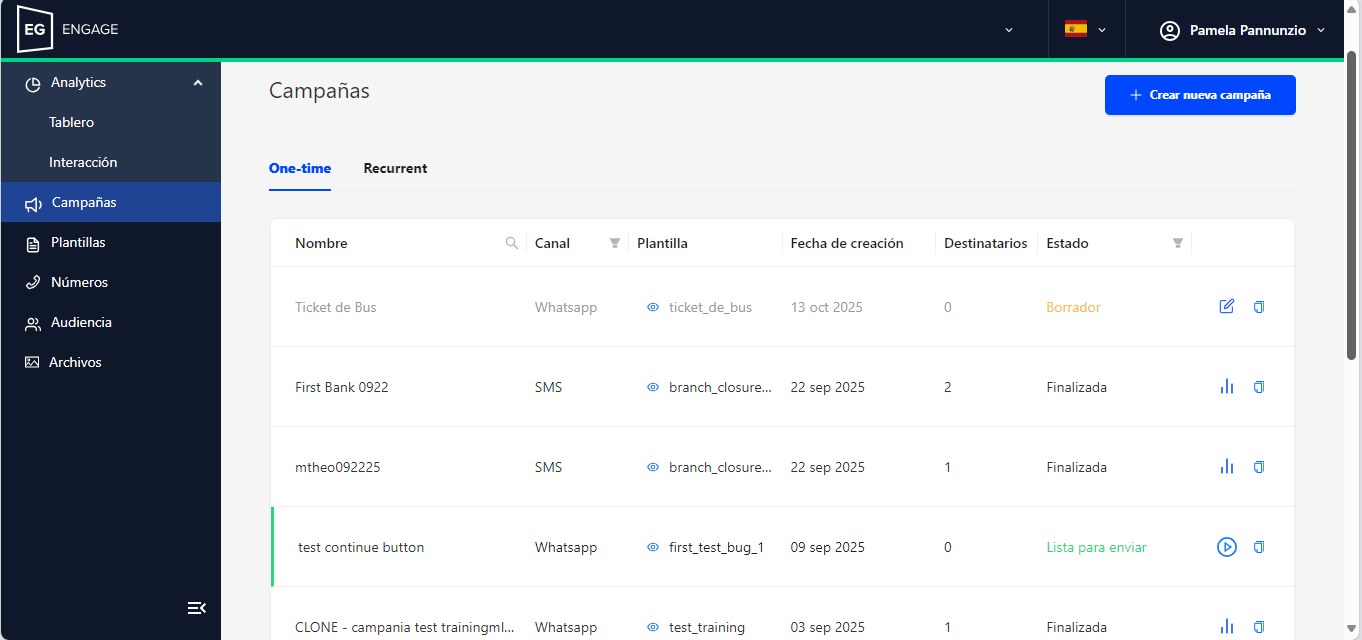Open the Tablero analytics link
1362x640 pixels.
[x=71, y=122]
